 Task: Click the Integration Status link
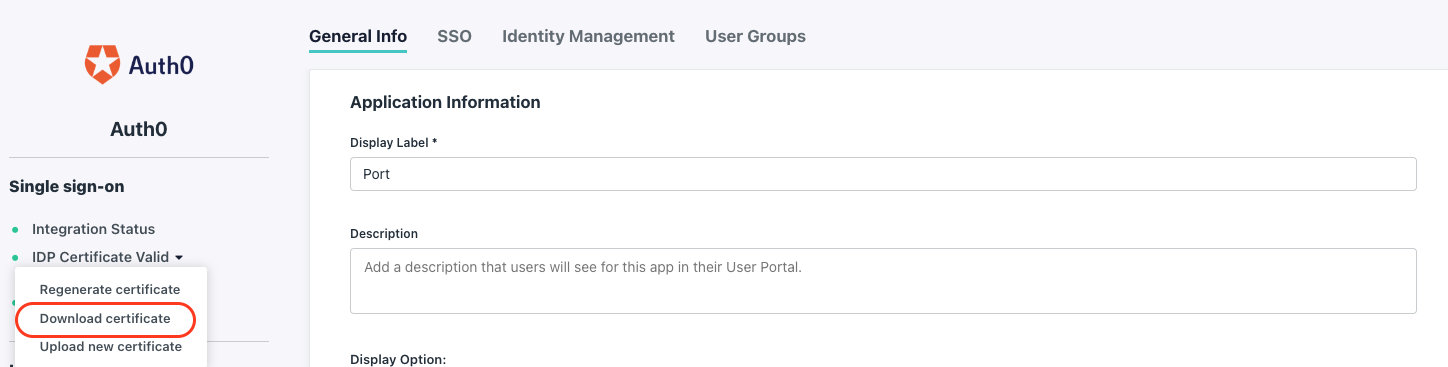[93, 230]
